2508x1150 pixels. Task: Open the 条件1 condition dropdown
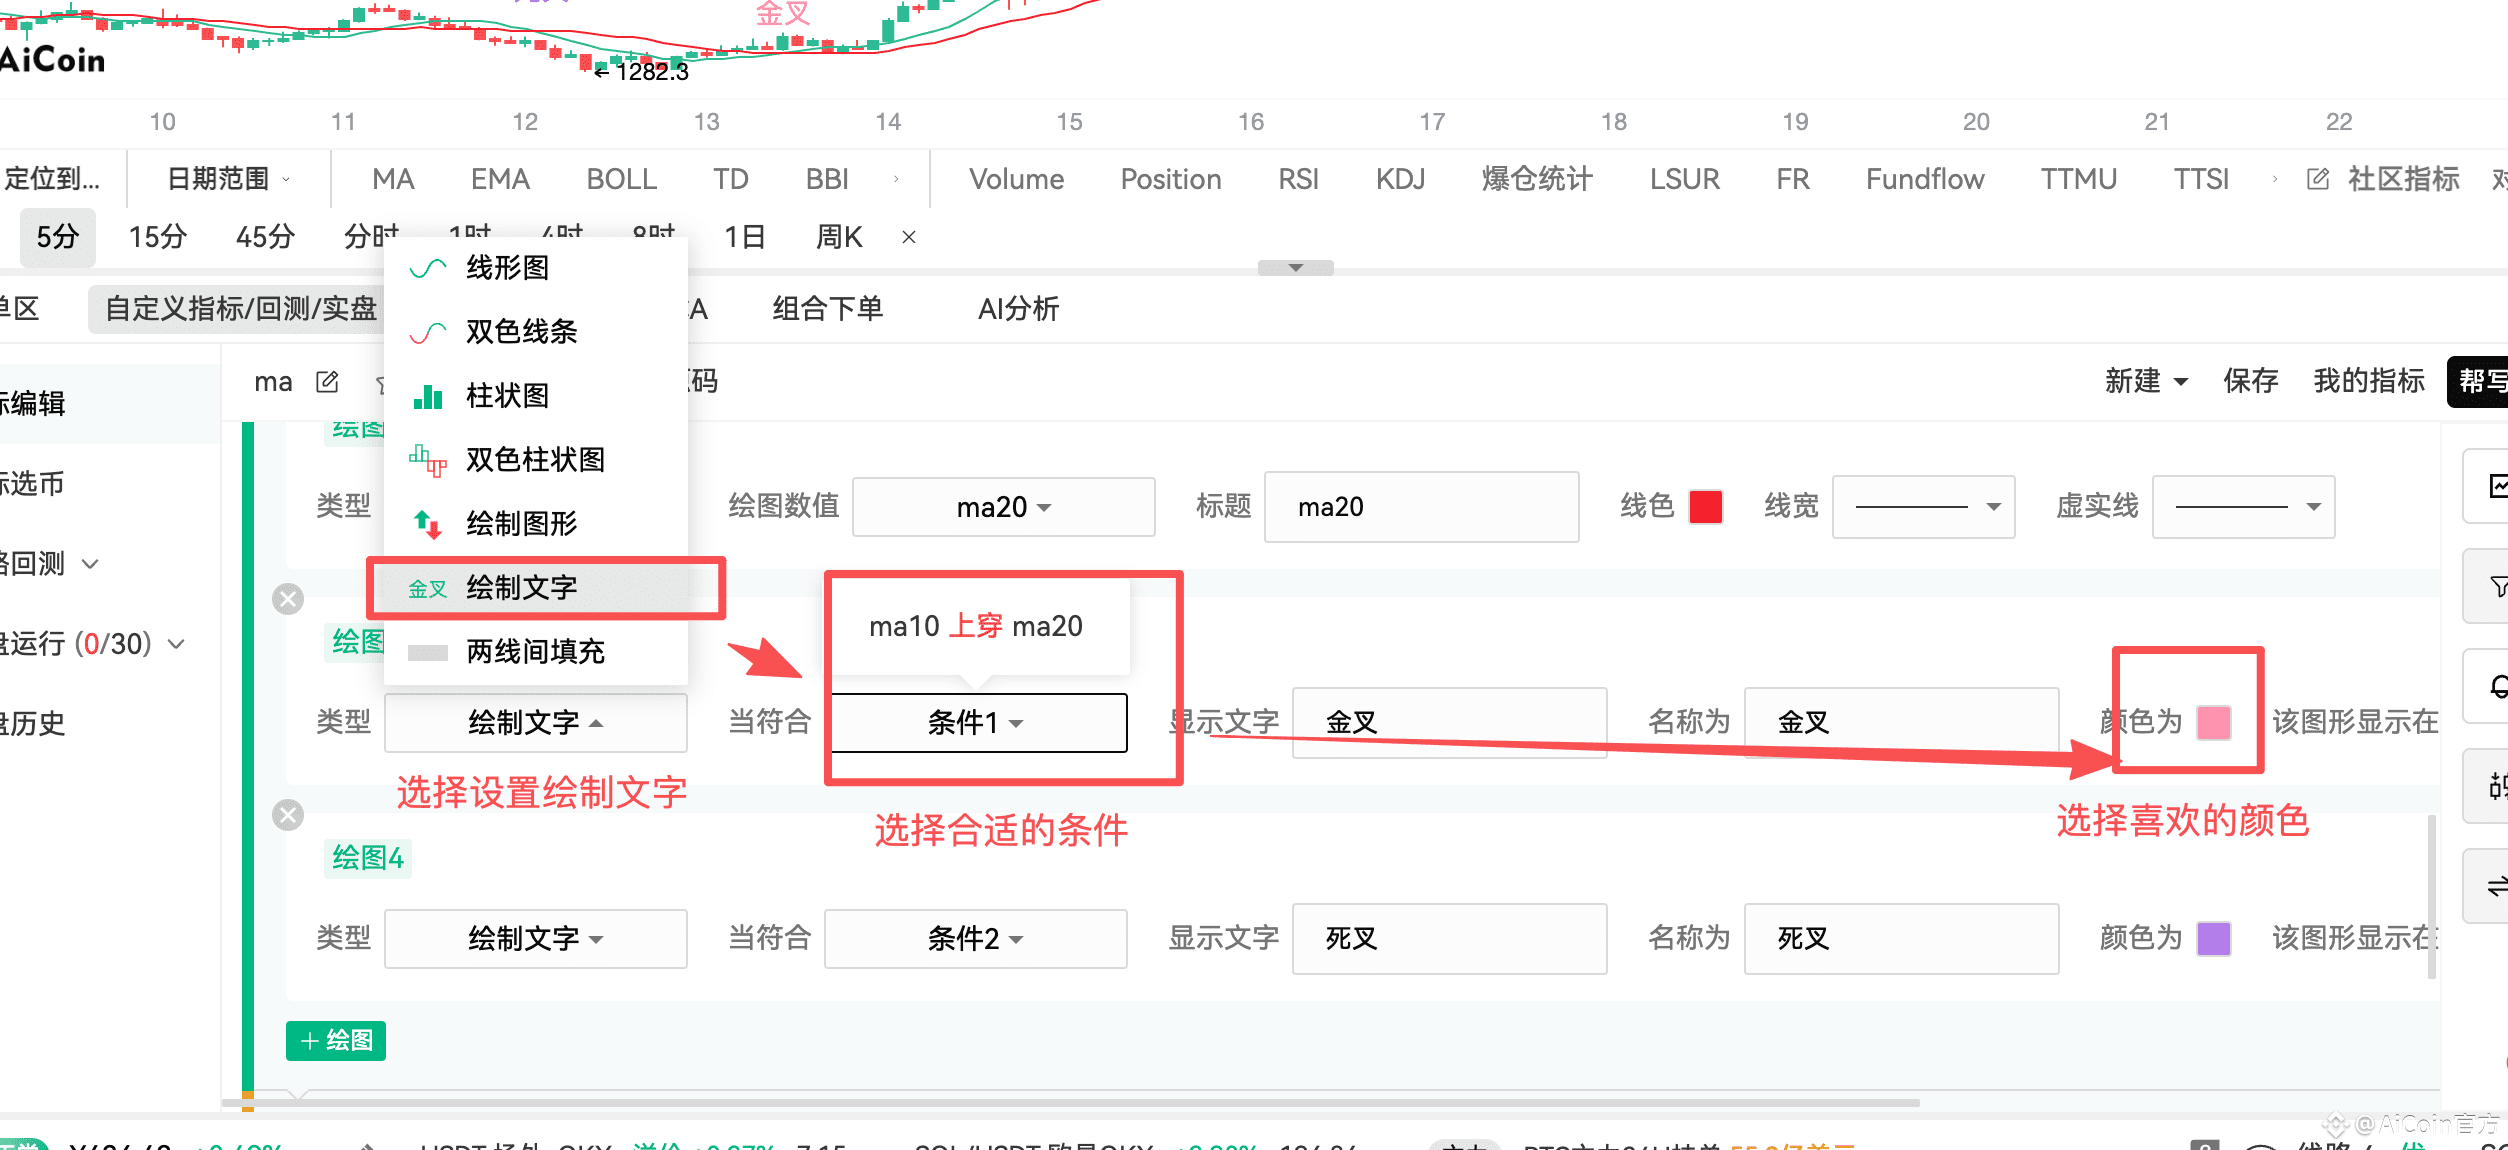click(977, 723)
